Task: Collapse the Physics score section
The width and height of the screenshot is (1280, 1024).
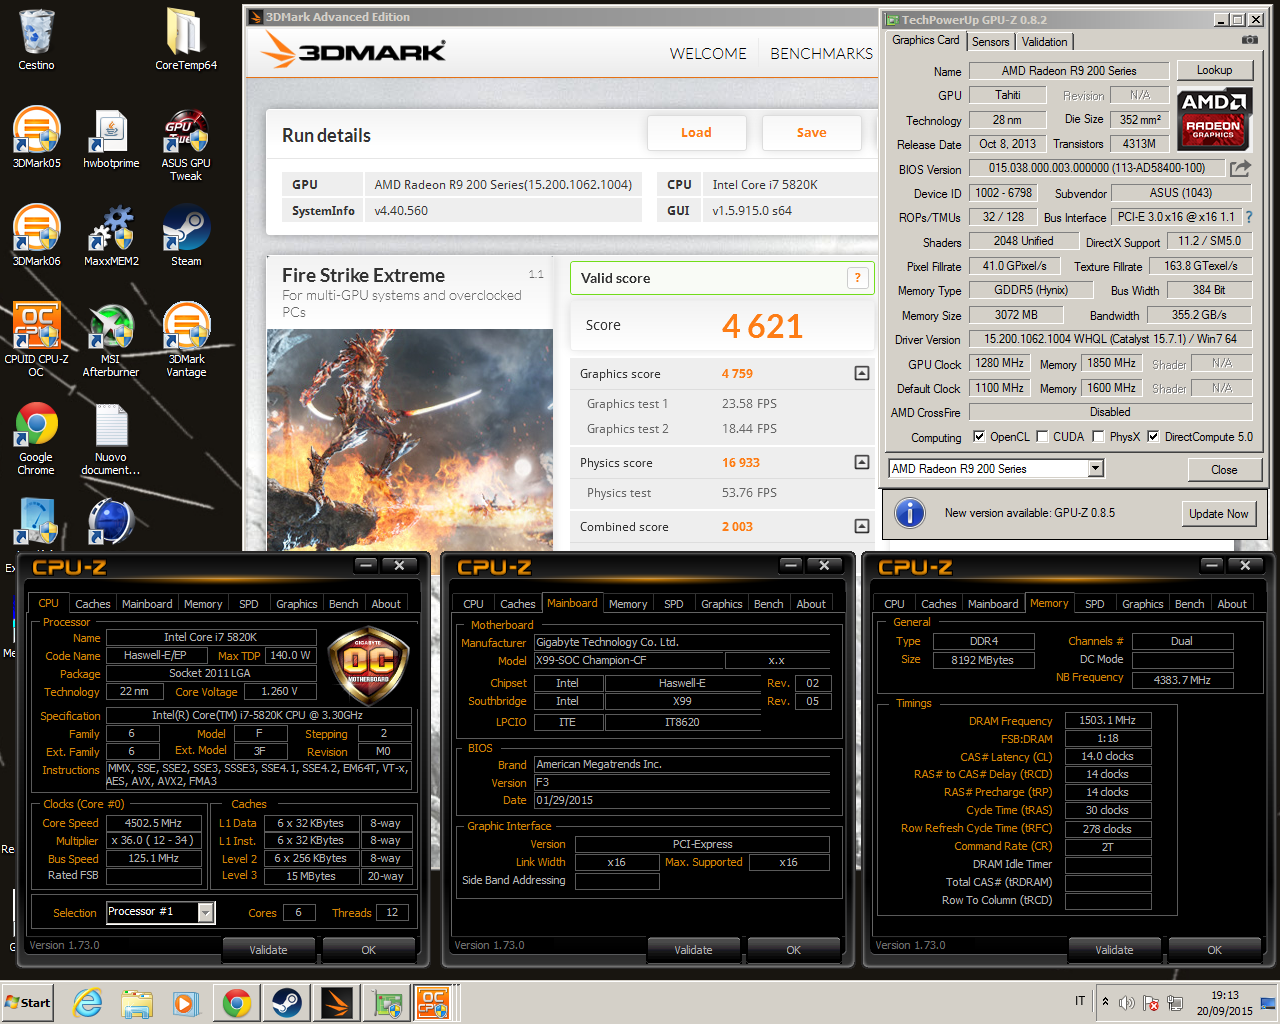Action: tap(861, 462)
